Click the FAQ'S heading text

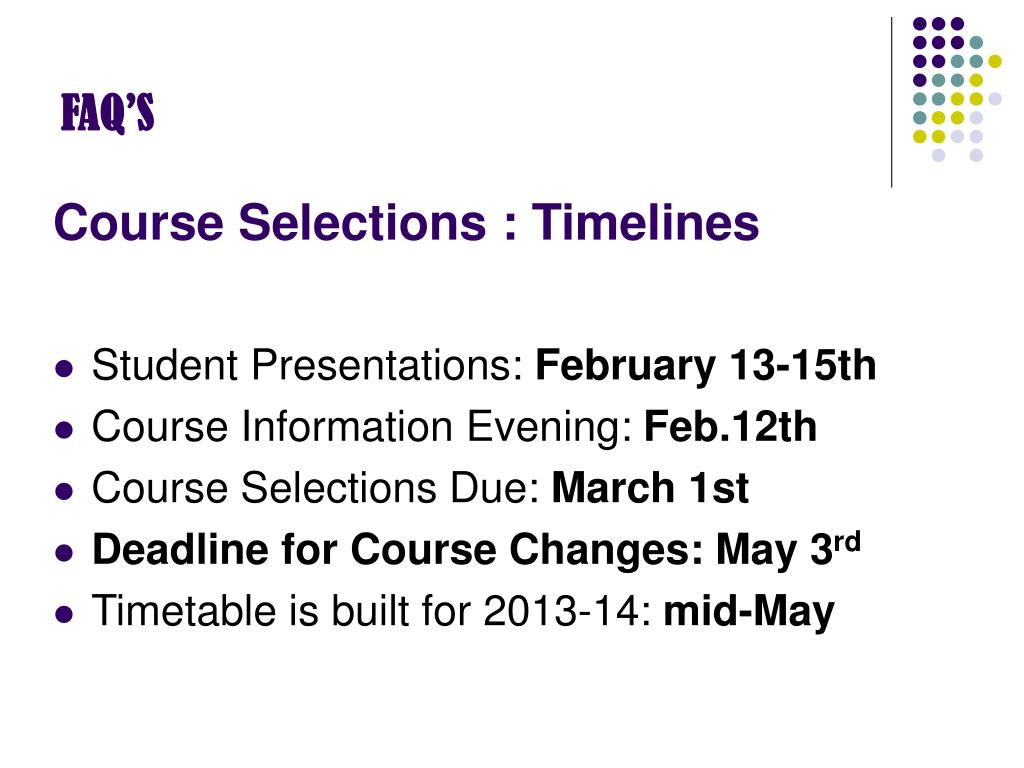click(x=108, y=114)
